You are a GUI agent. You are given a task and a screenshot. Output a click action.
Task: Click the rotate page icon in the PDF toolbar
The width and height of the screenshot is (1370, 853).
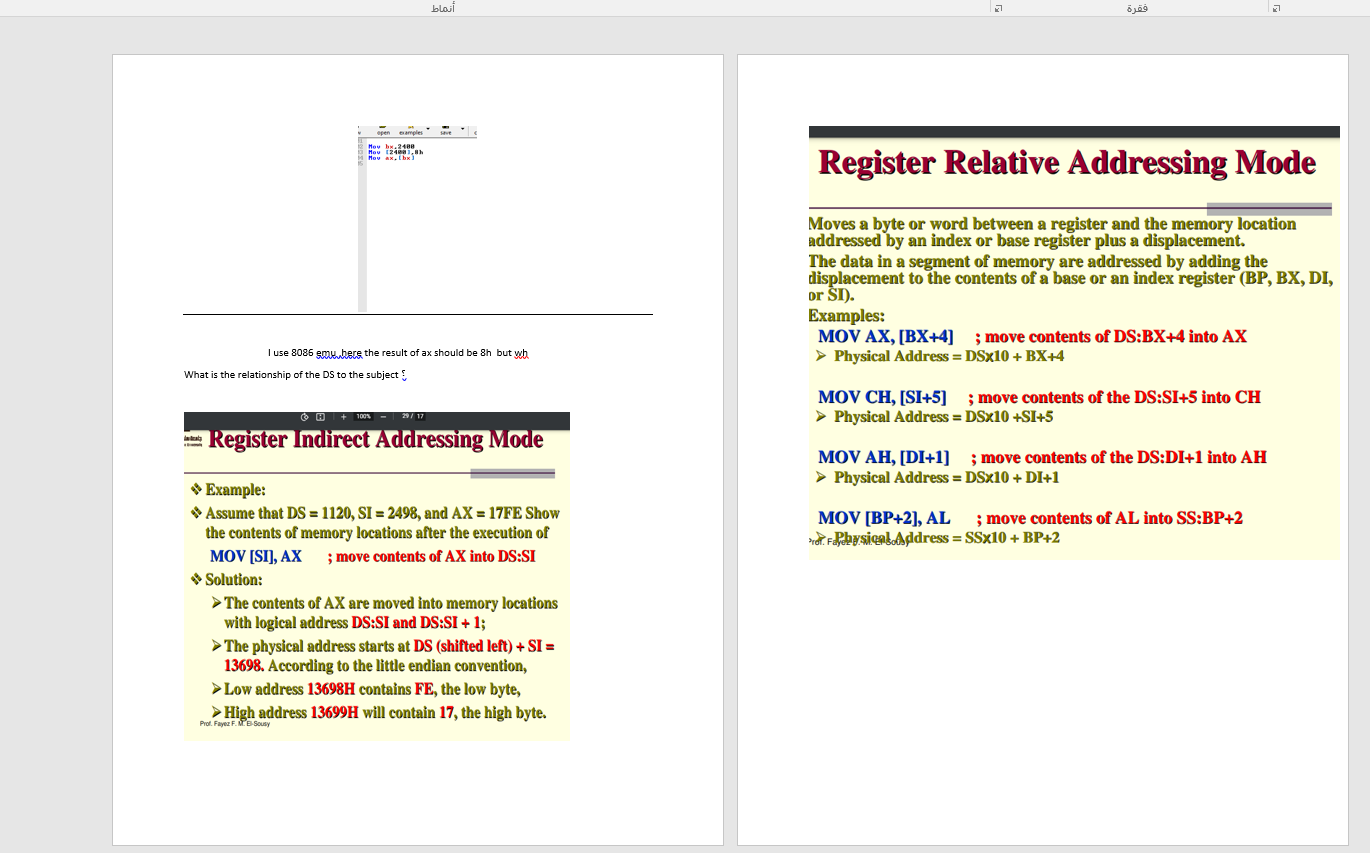[x=304, y=416]
